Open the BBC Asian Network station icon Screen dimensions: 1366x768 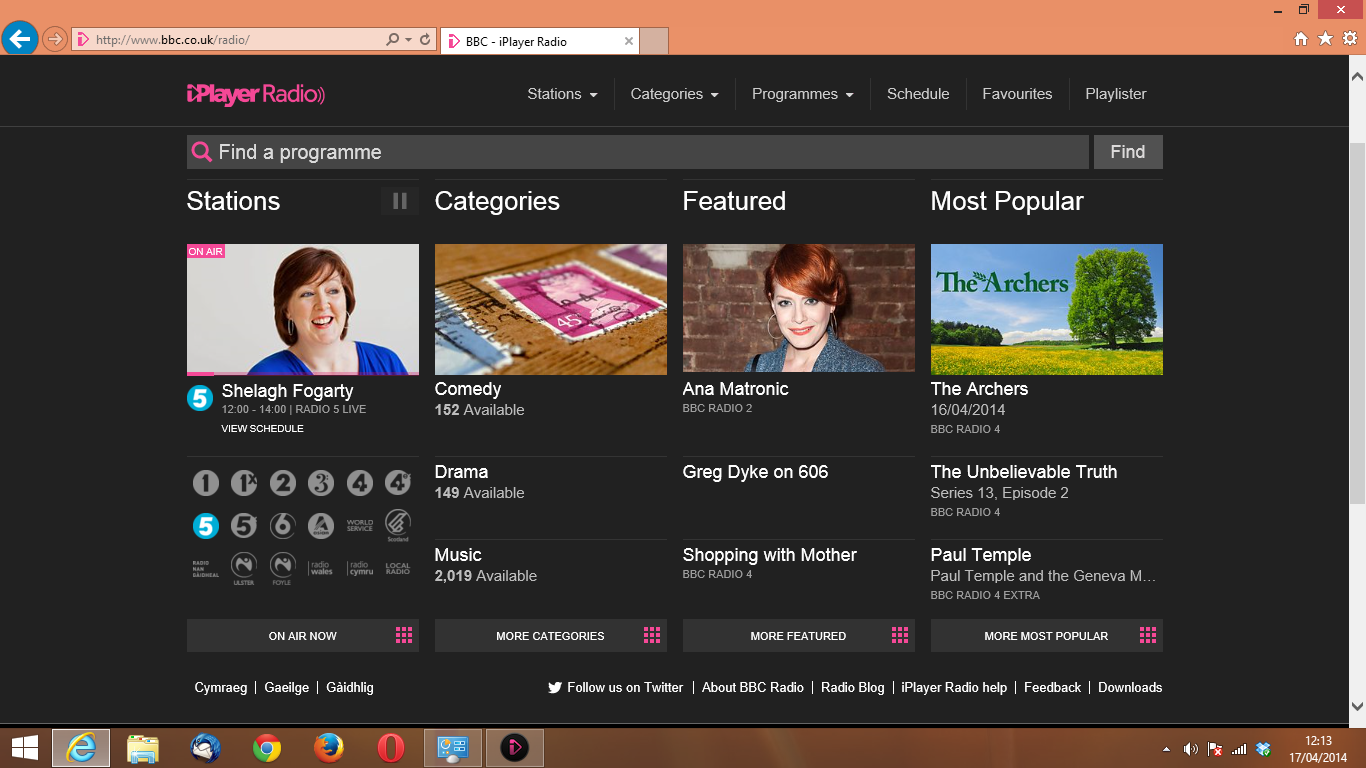320,525
